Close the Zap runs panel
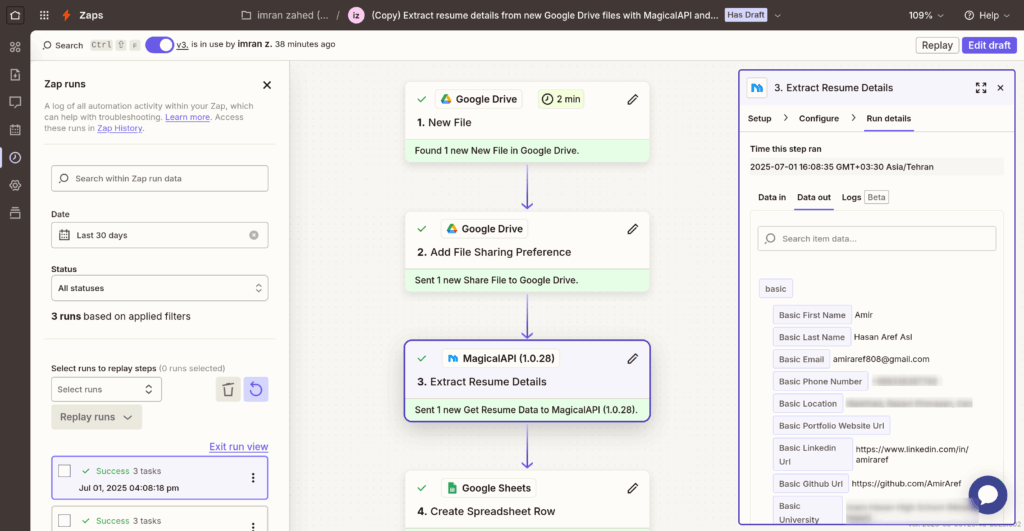The image size is (1024, 531). [x=266, y=85]
